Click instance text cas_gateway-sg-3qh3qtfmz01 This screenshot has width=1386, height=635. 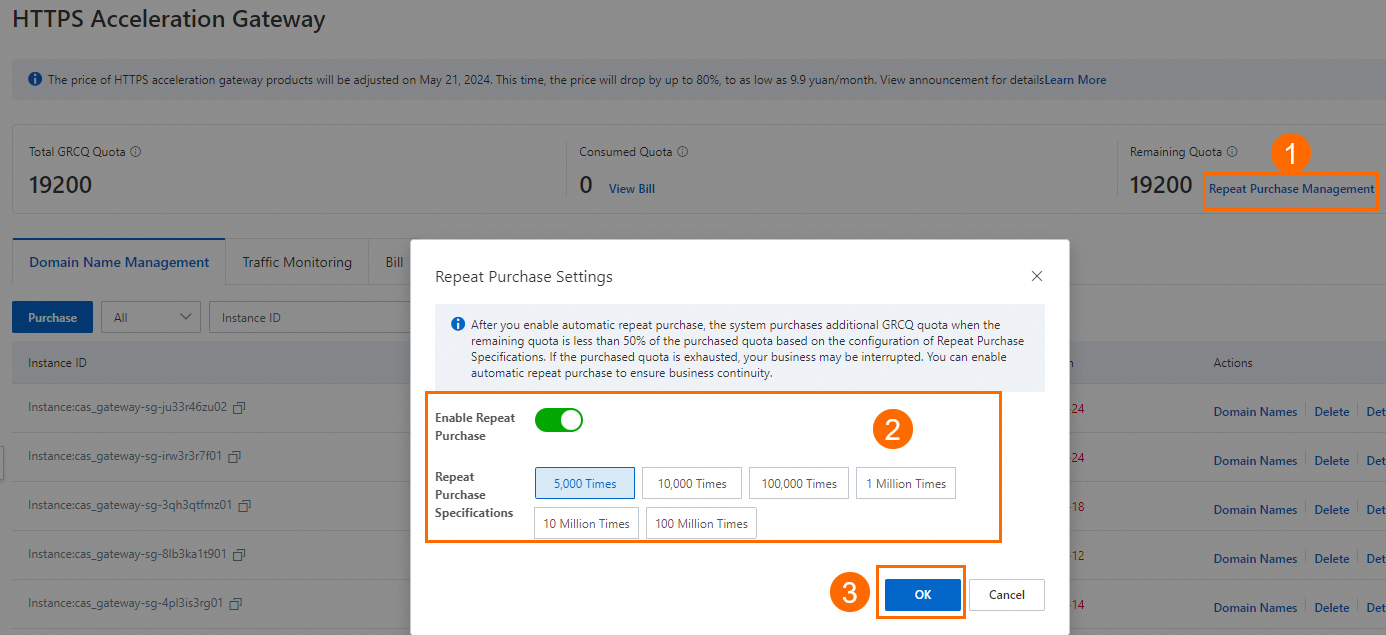[x=130, y=505]
